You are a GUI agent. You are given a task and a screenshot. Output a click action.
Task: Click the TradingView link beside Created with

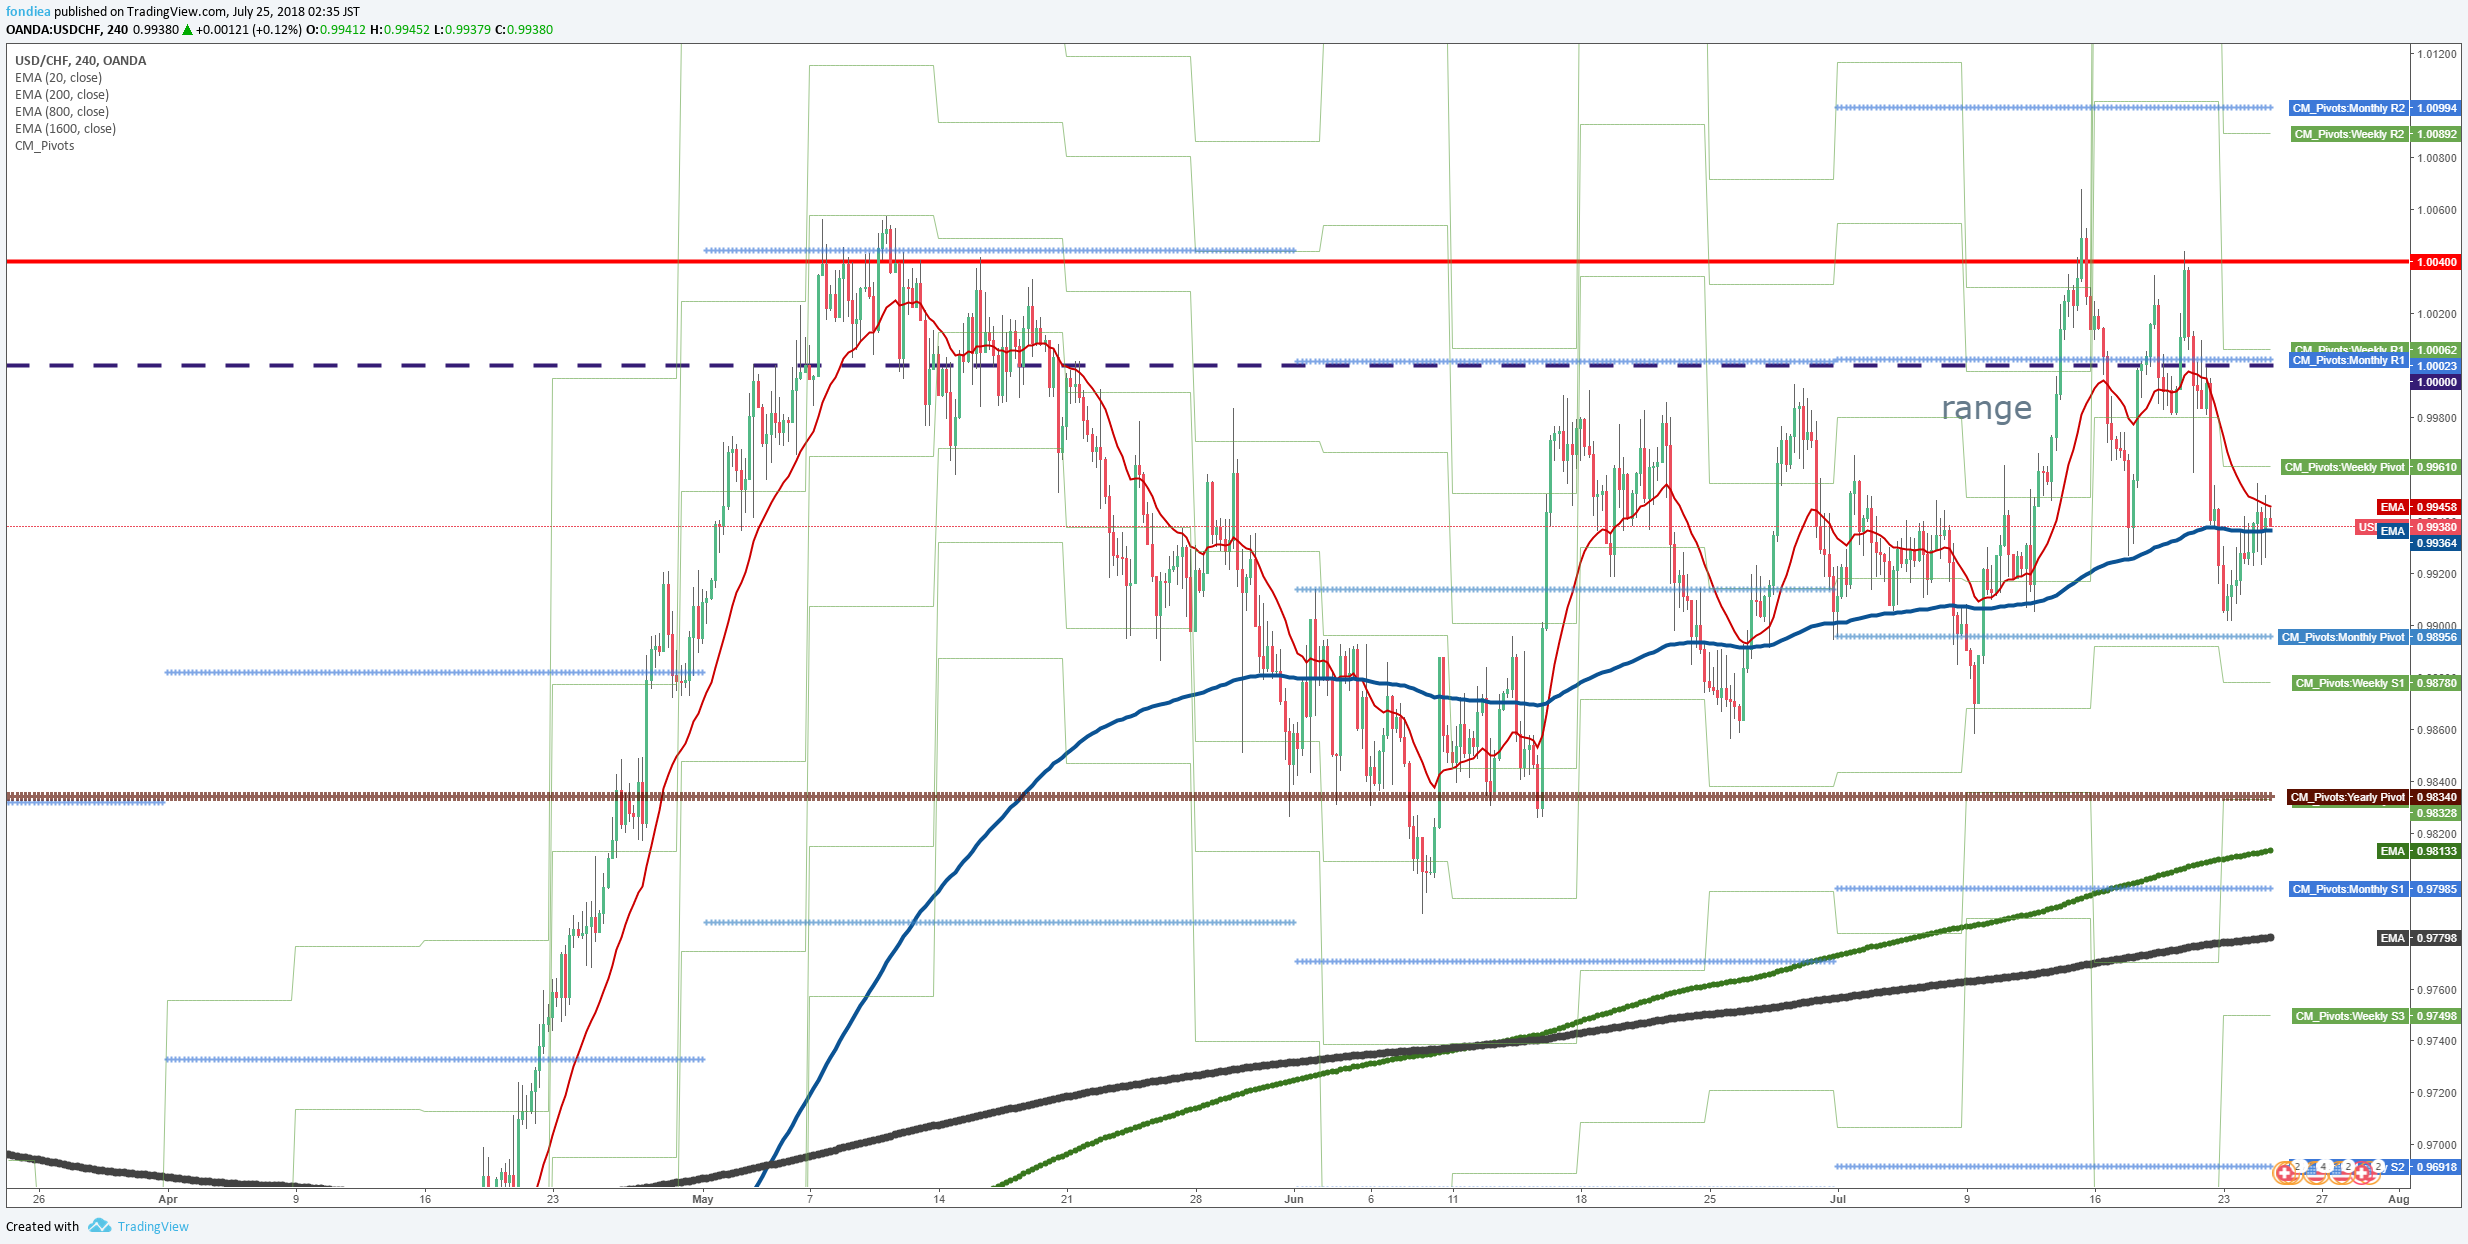pos(153,1226)
